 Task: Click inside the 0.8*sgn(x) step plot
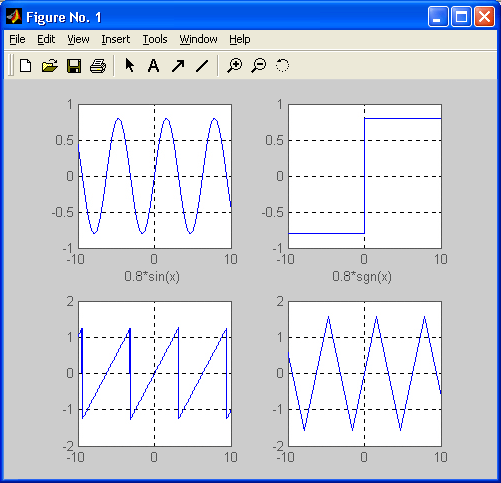(365, 176)
